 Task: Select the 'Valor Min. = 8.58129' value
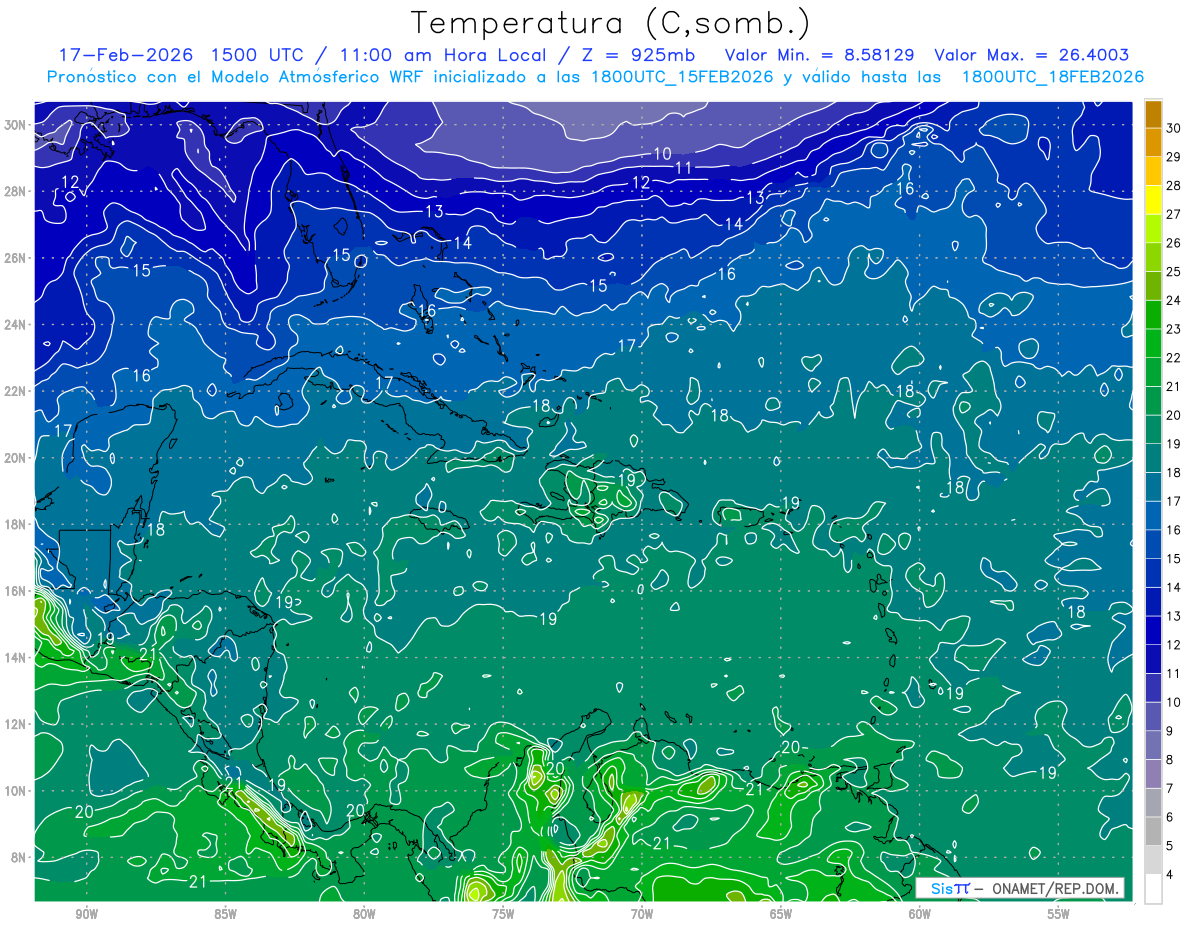pyautogui.click(x=819, y=55)
